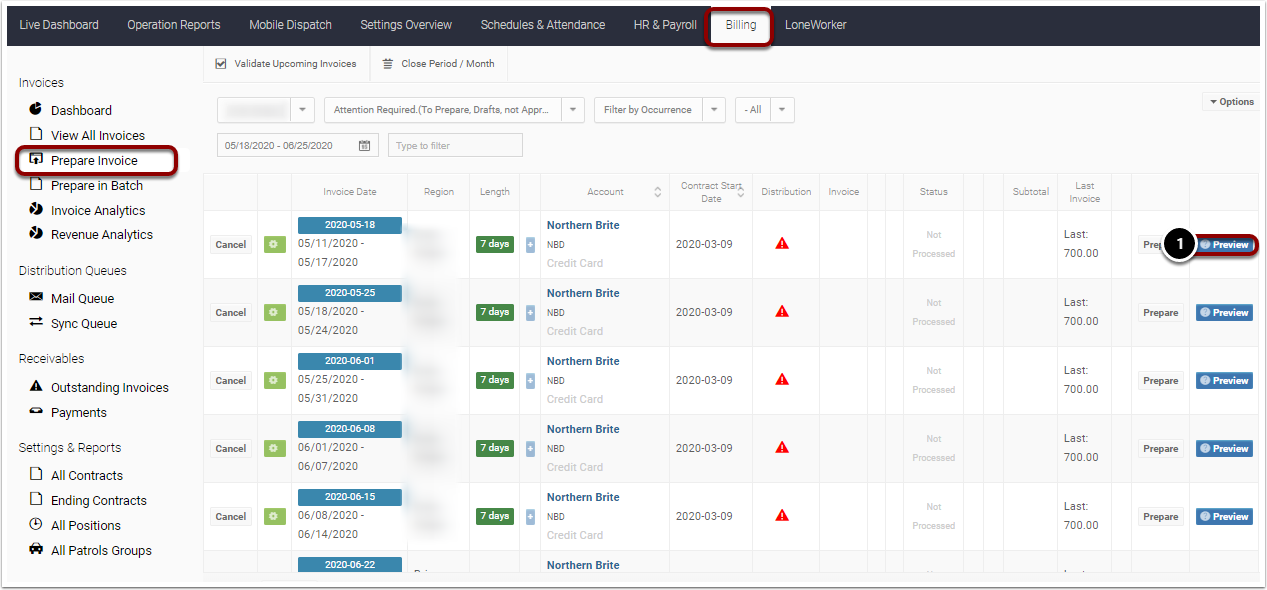Switch to the Billing tab

pos(739,24)
